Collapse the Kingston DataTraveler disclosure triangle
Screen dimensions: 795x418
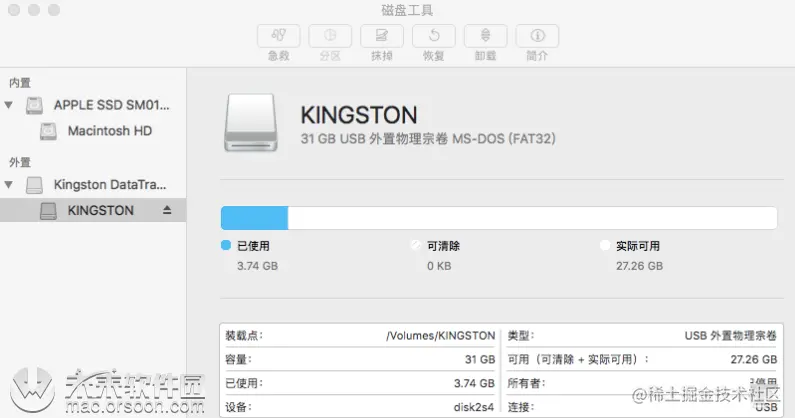click(9, 185)
